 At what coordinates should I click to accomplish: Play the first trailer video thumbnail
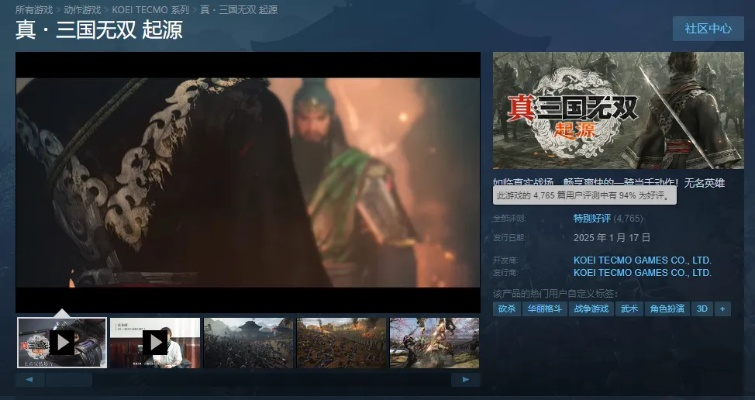[62, 343]
